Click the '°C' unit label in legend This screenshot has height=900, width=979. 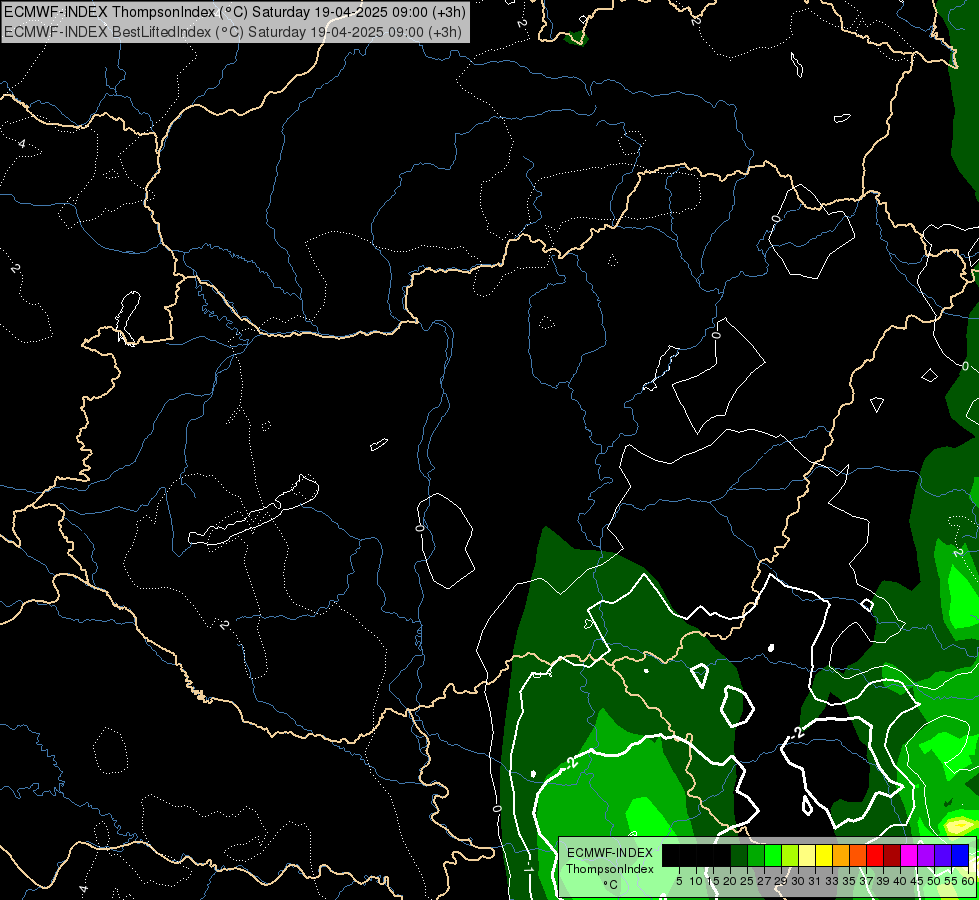point(611,885)
